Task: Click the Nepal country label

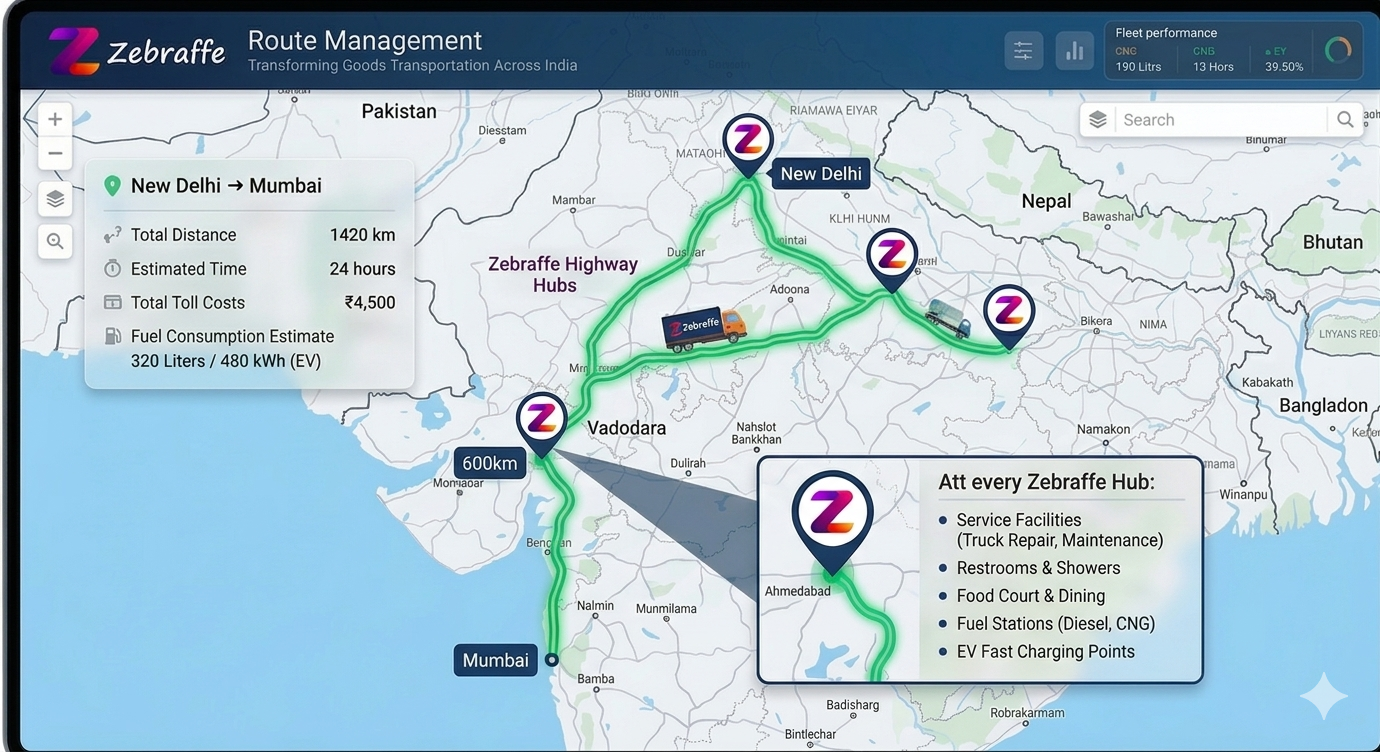Action: tap(1046, 201)
